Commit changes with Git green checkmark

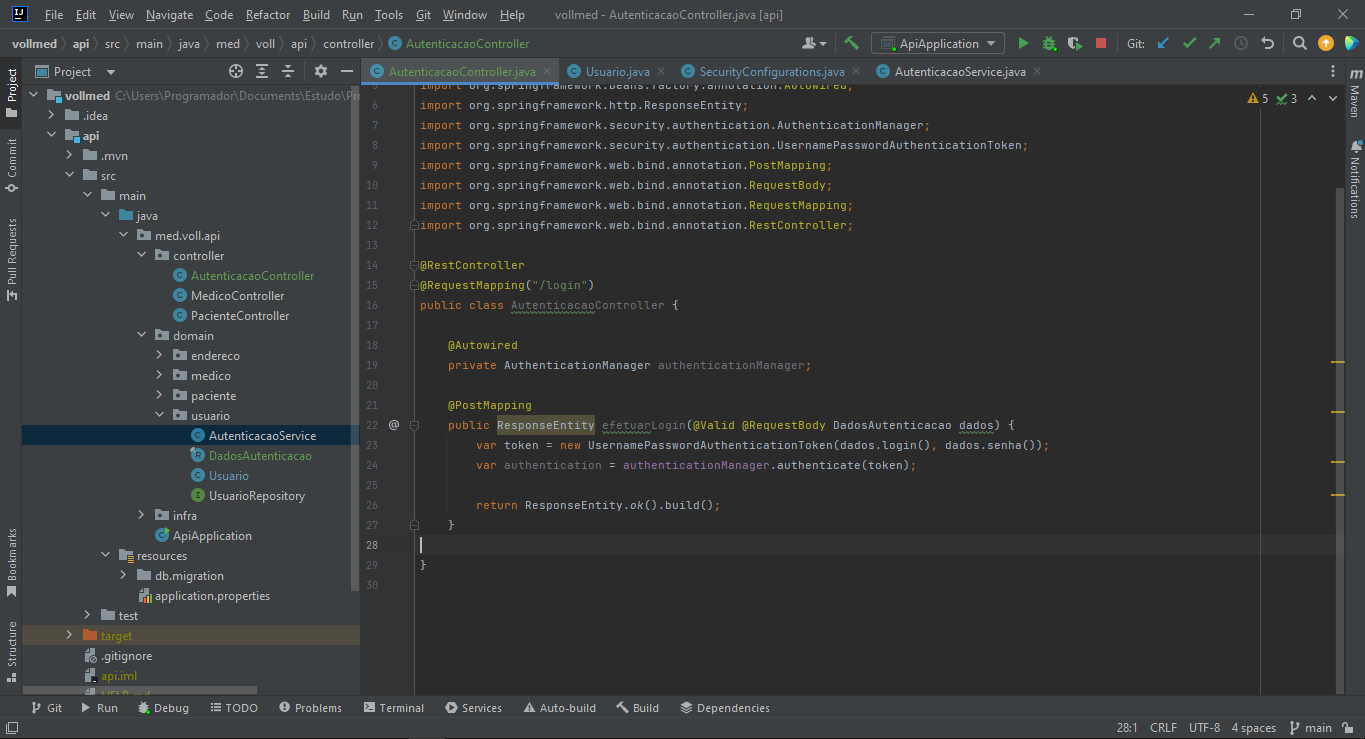tap(1189, 43)
